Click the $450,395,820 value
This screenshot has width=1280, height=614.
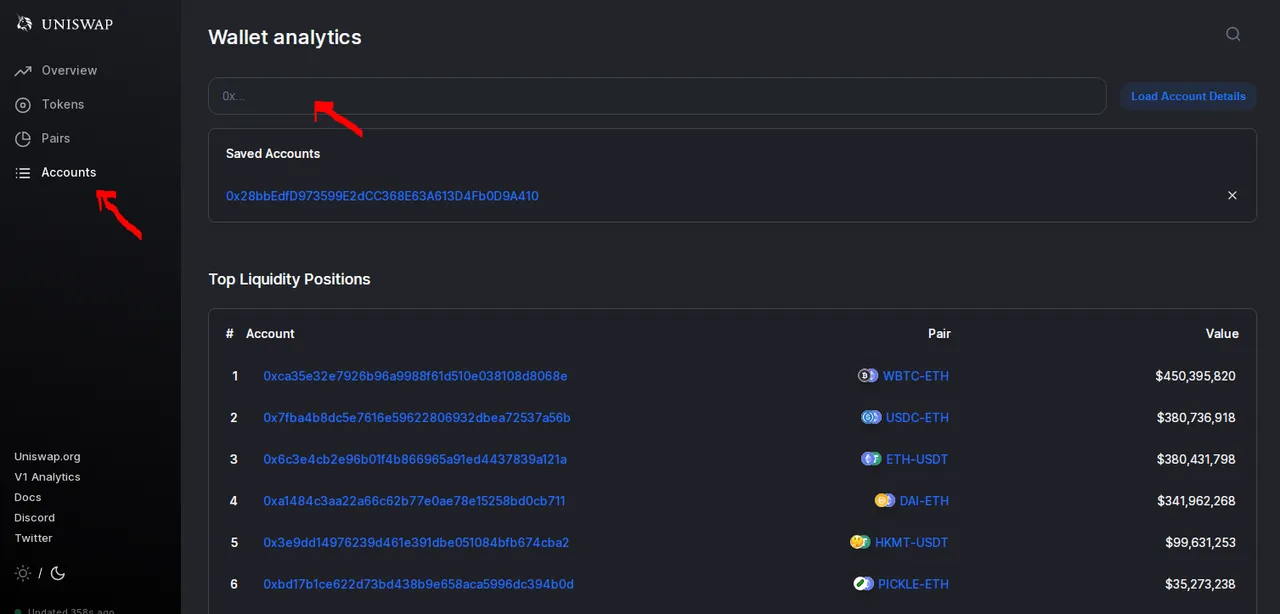pyautogui.click(x=1195, y=376)
